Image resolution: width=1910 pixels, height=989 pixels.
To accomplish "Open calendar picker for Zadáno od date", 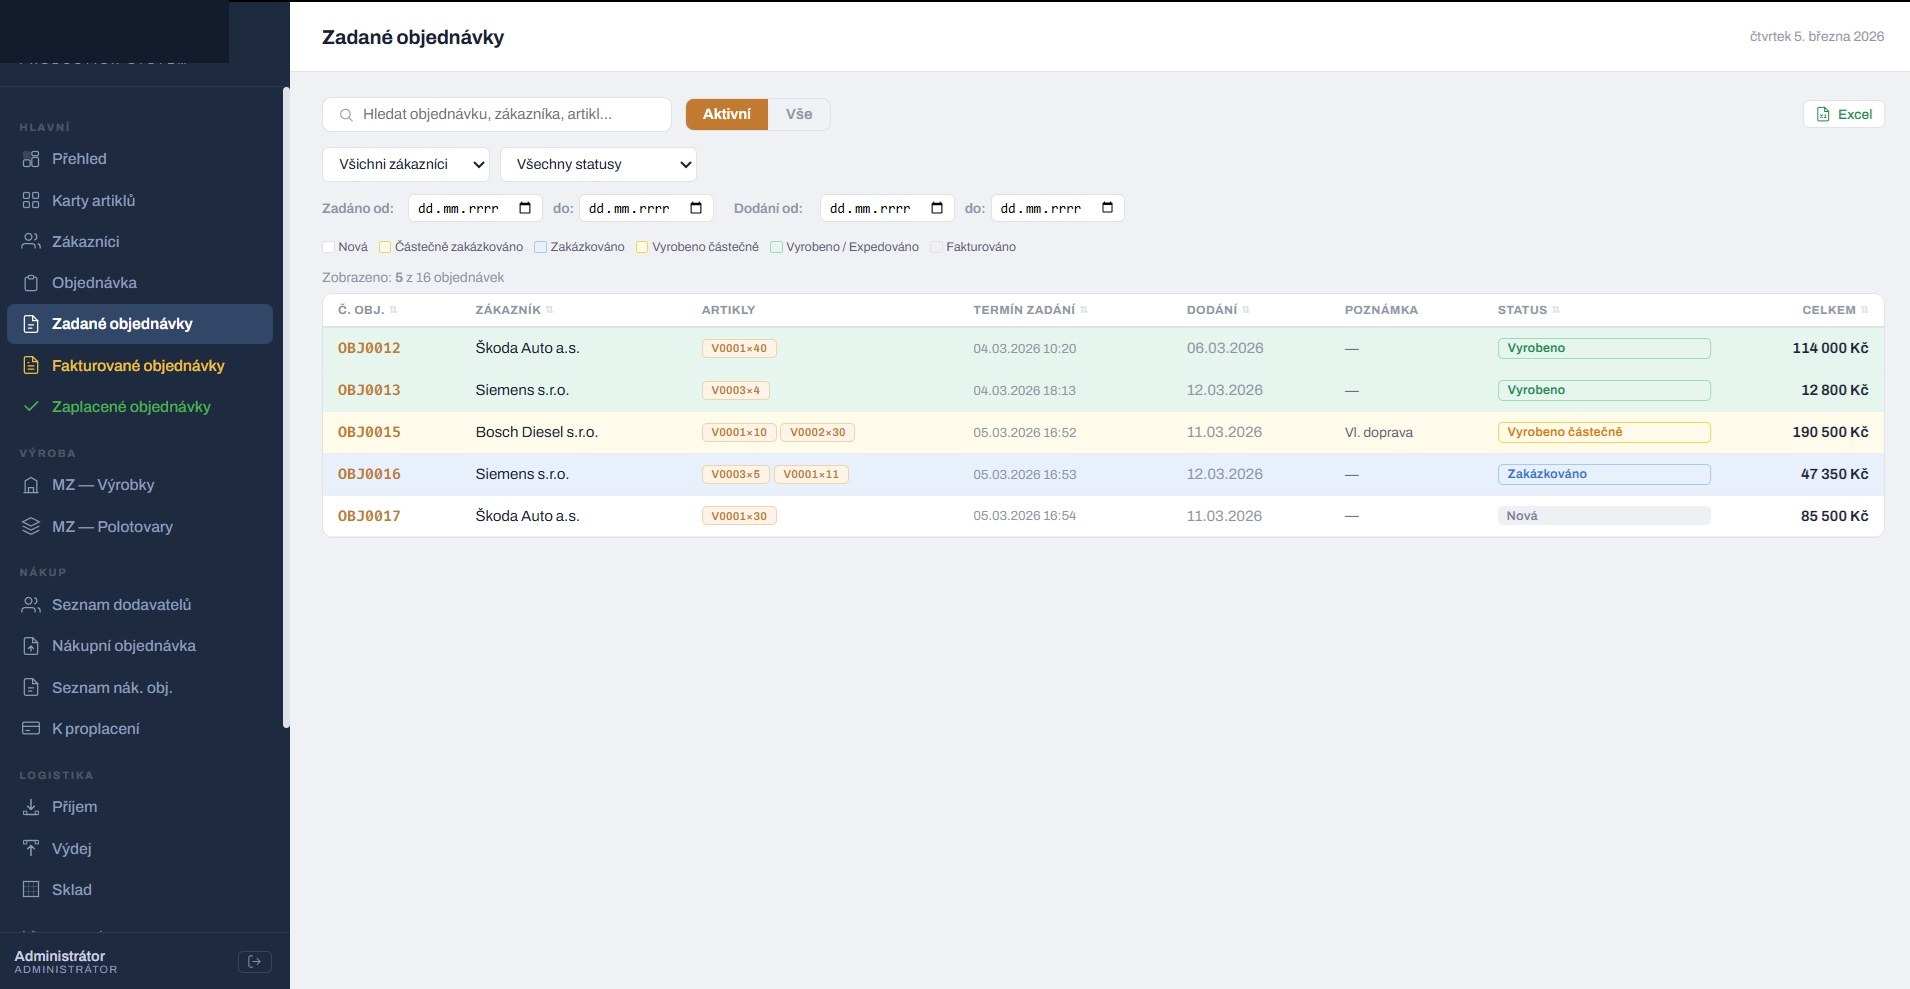I will click(525, 208).
